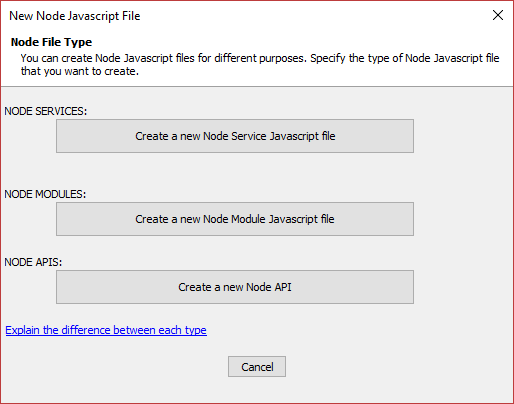This screenshot has height=404, width=514.
Task: Choose the Node Module file type option
Action: [235, 219]
